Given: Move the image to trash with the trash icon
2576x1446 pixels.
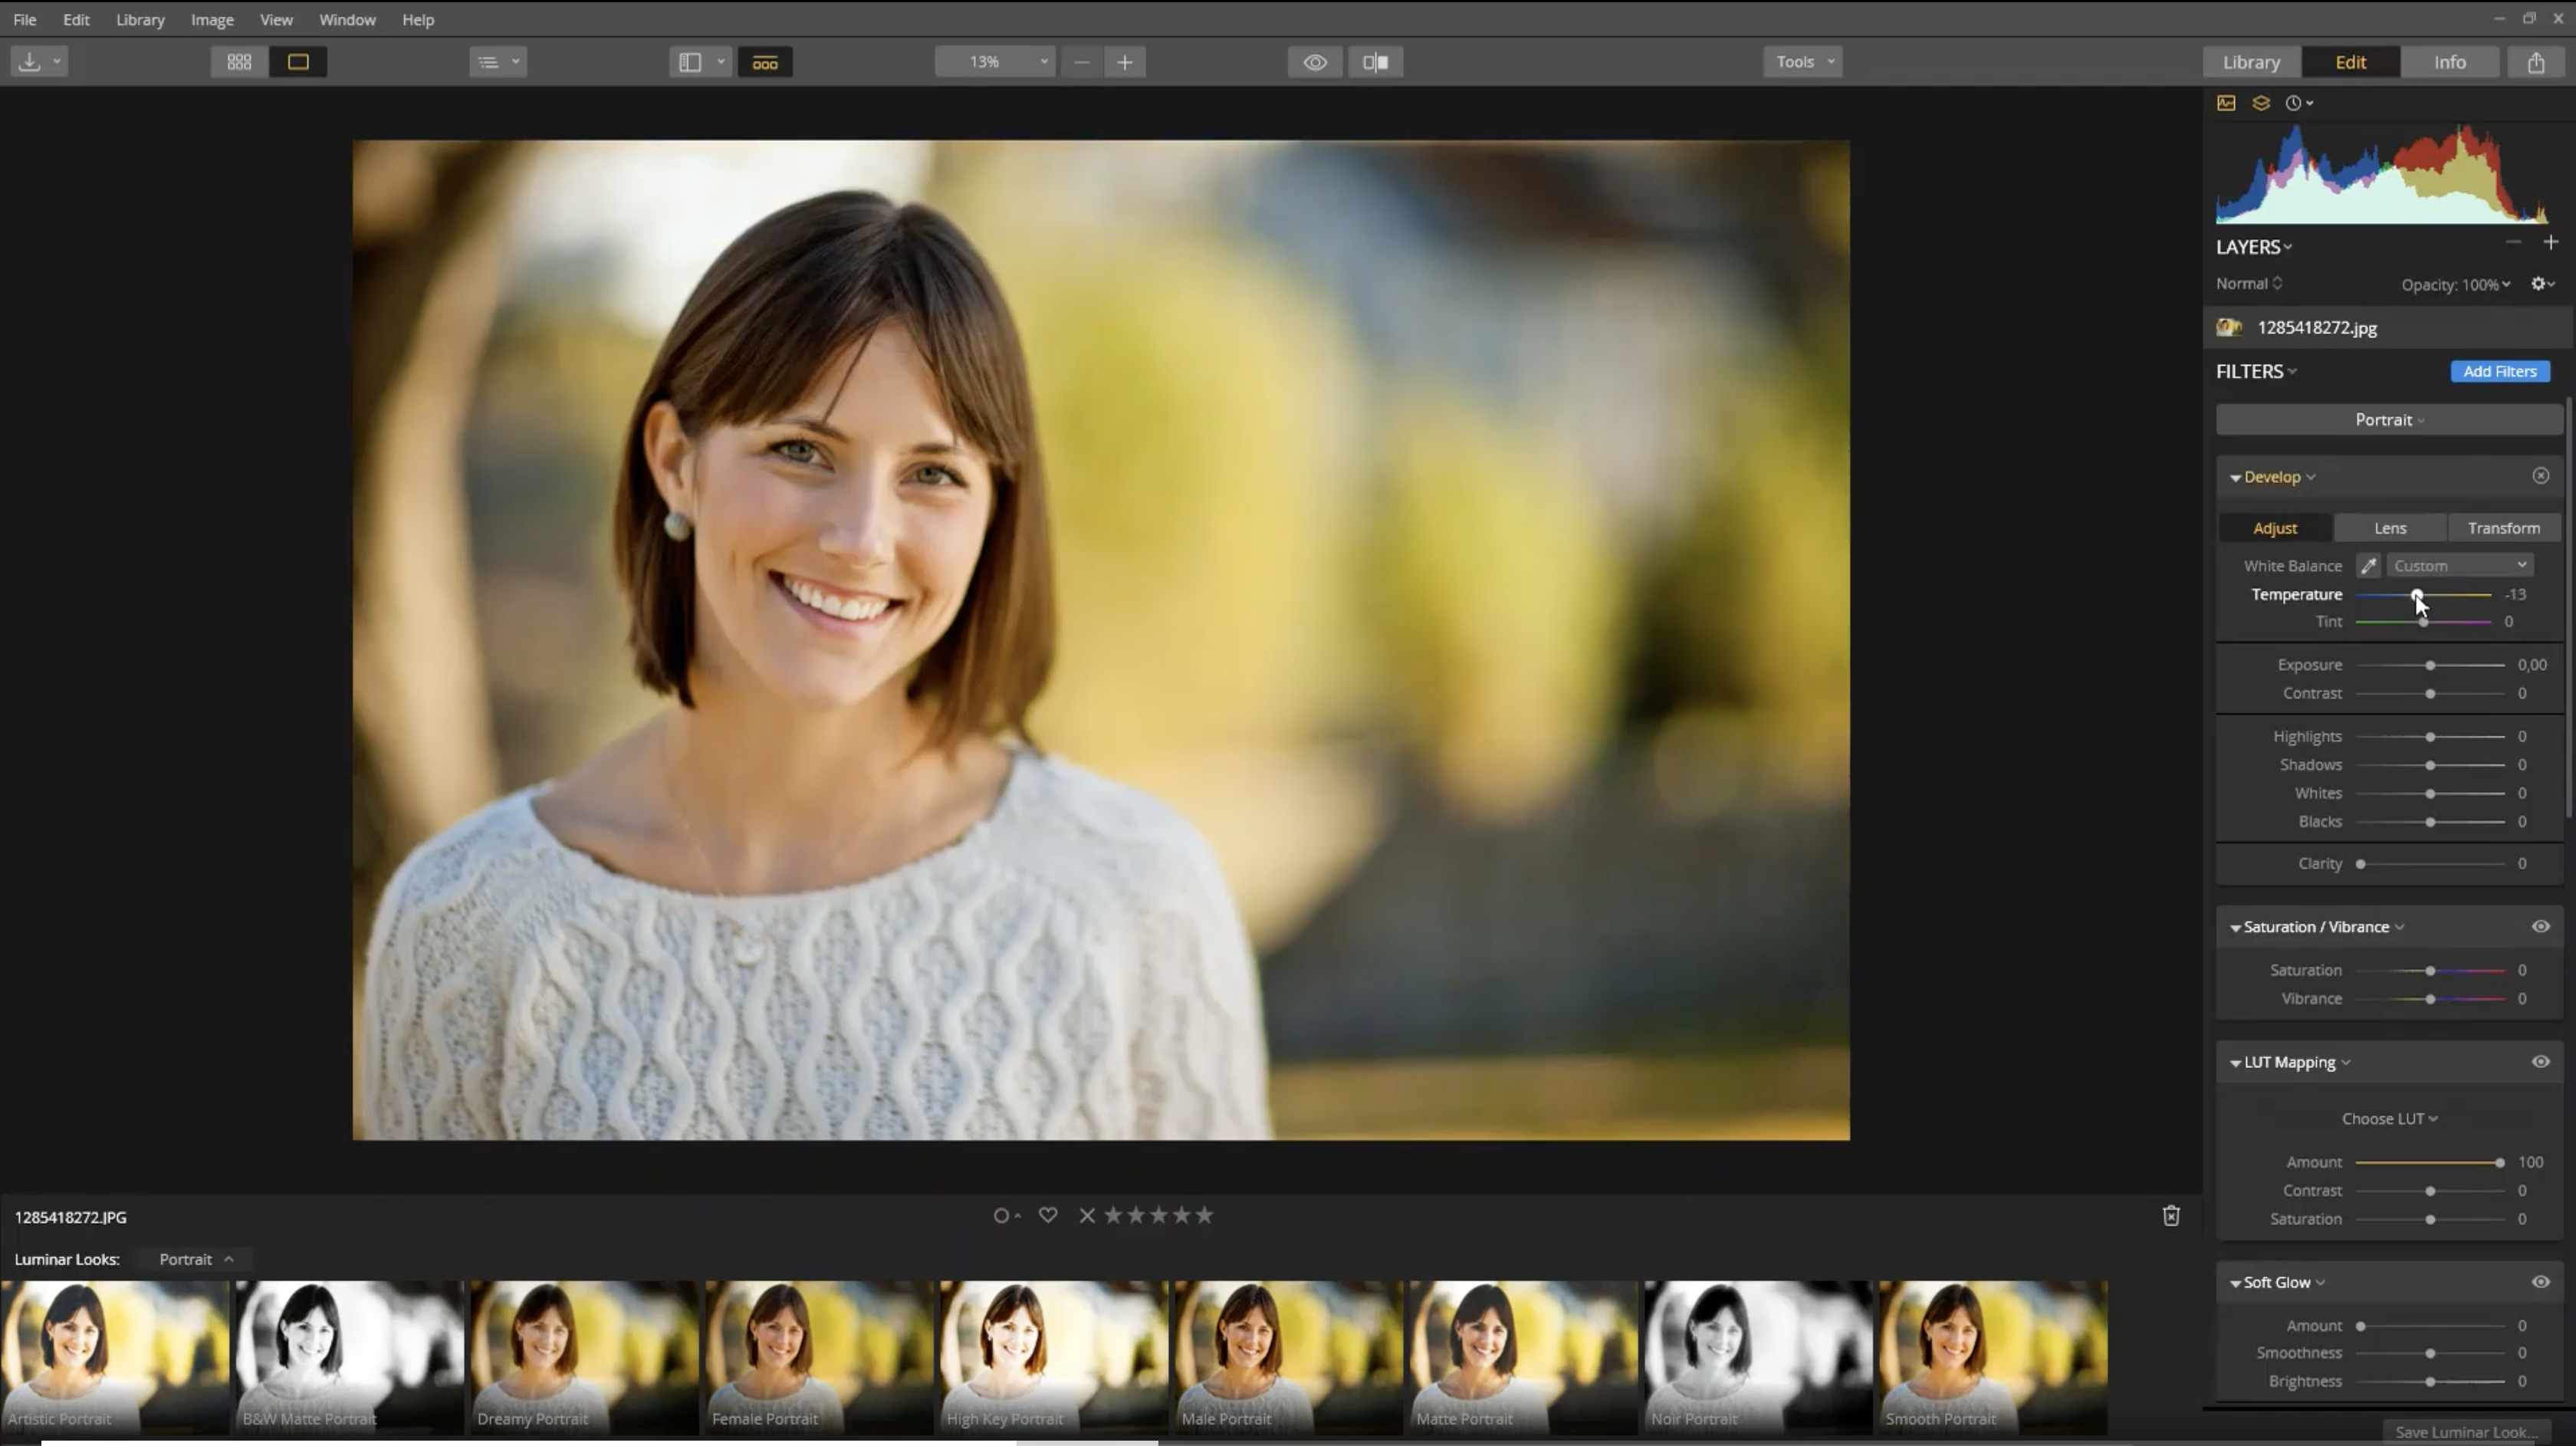Looking at the screenshot, I should pos(2171,1216).
